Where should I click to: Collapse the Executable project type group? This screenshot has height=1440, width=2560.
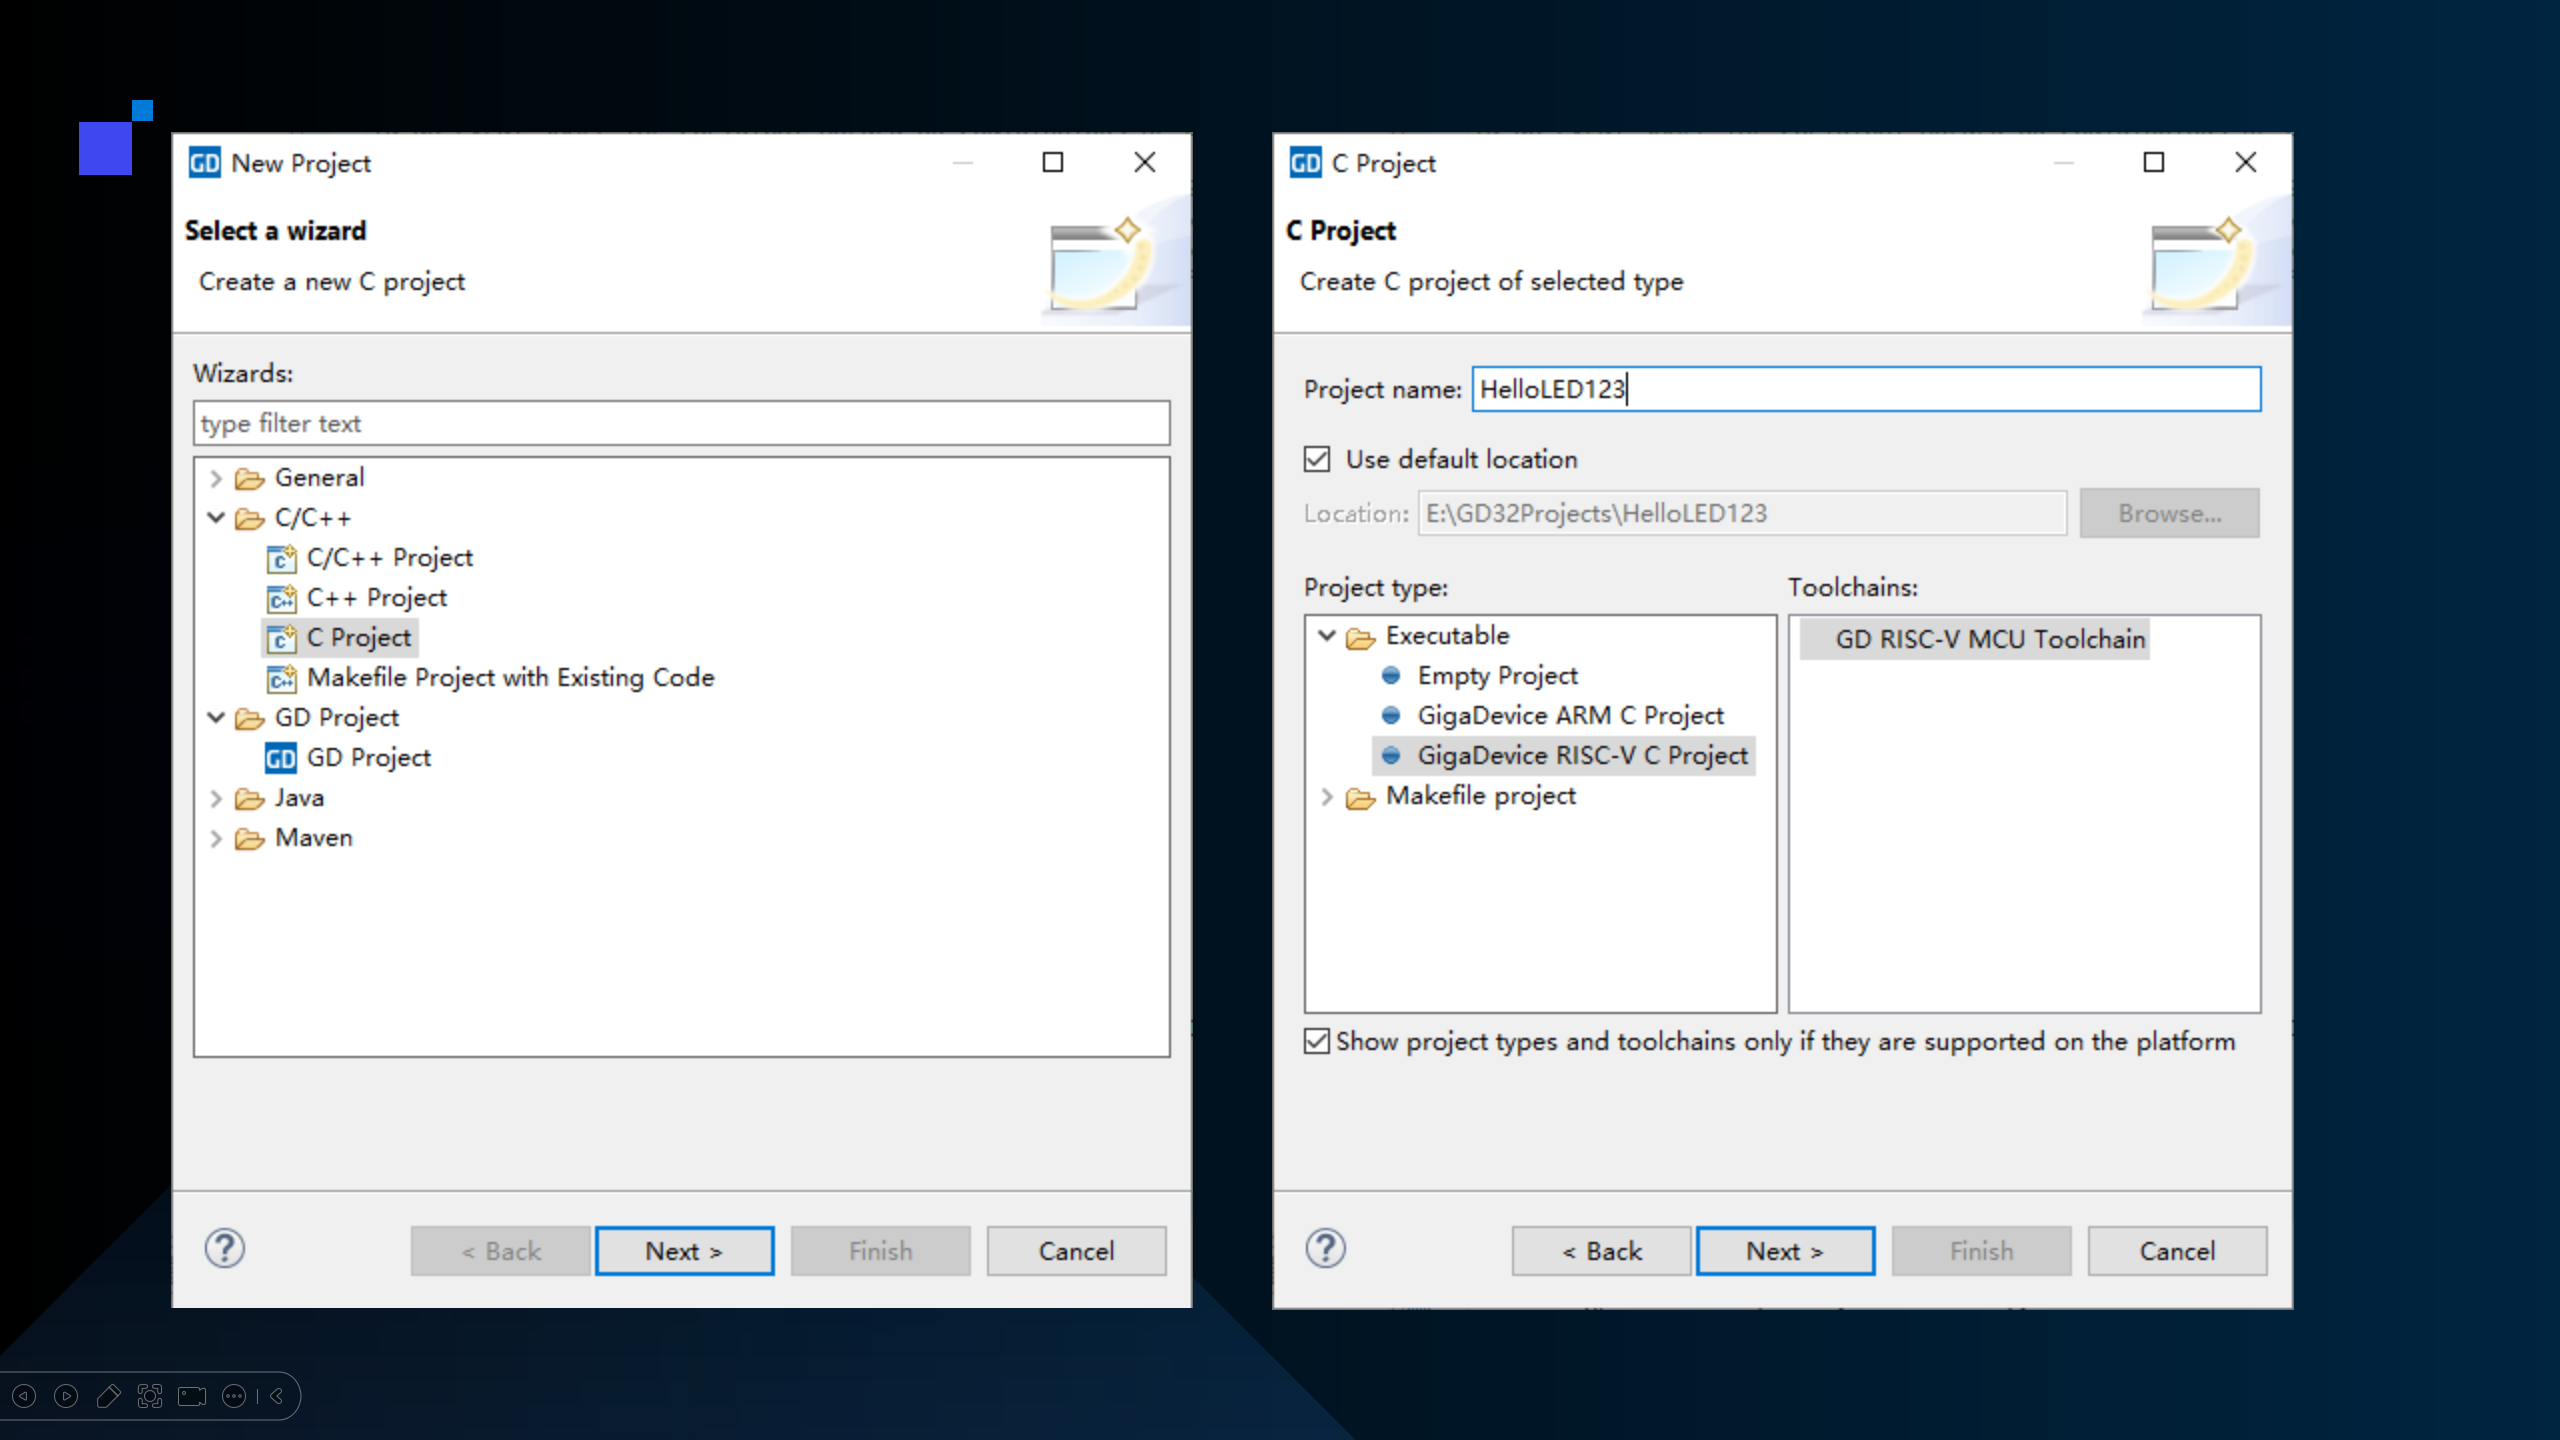[x=1327, y=636]
